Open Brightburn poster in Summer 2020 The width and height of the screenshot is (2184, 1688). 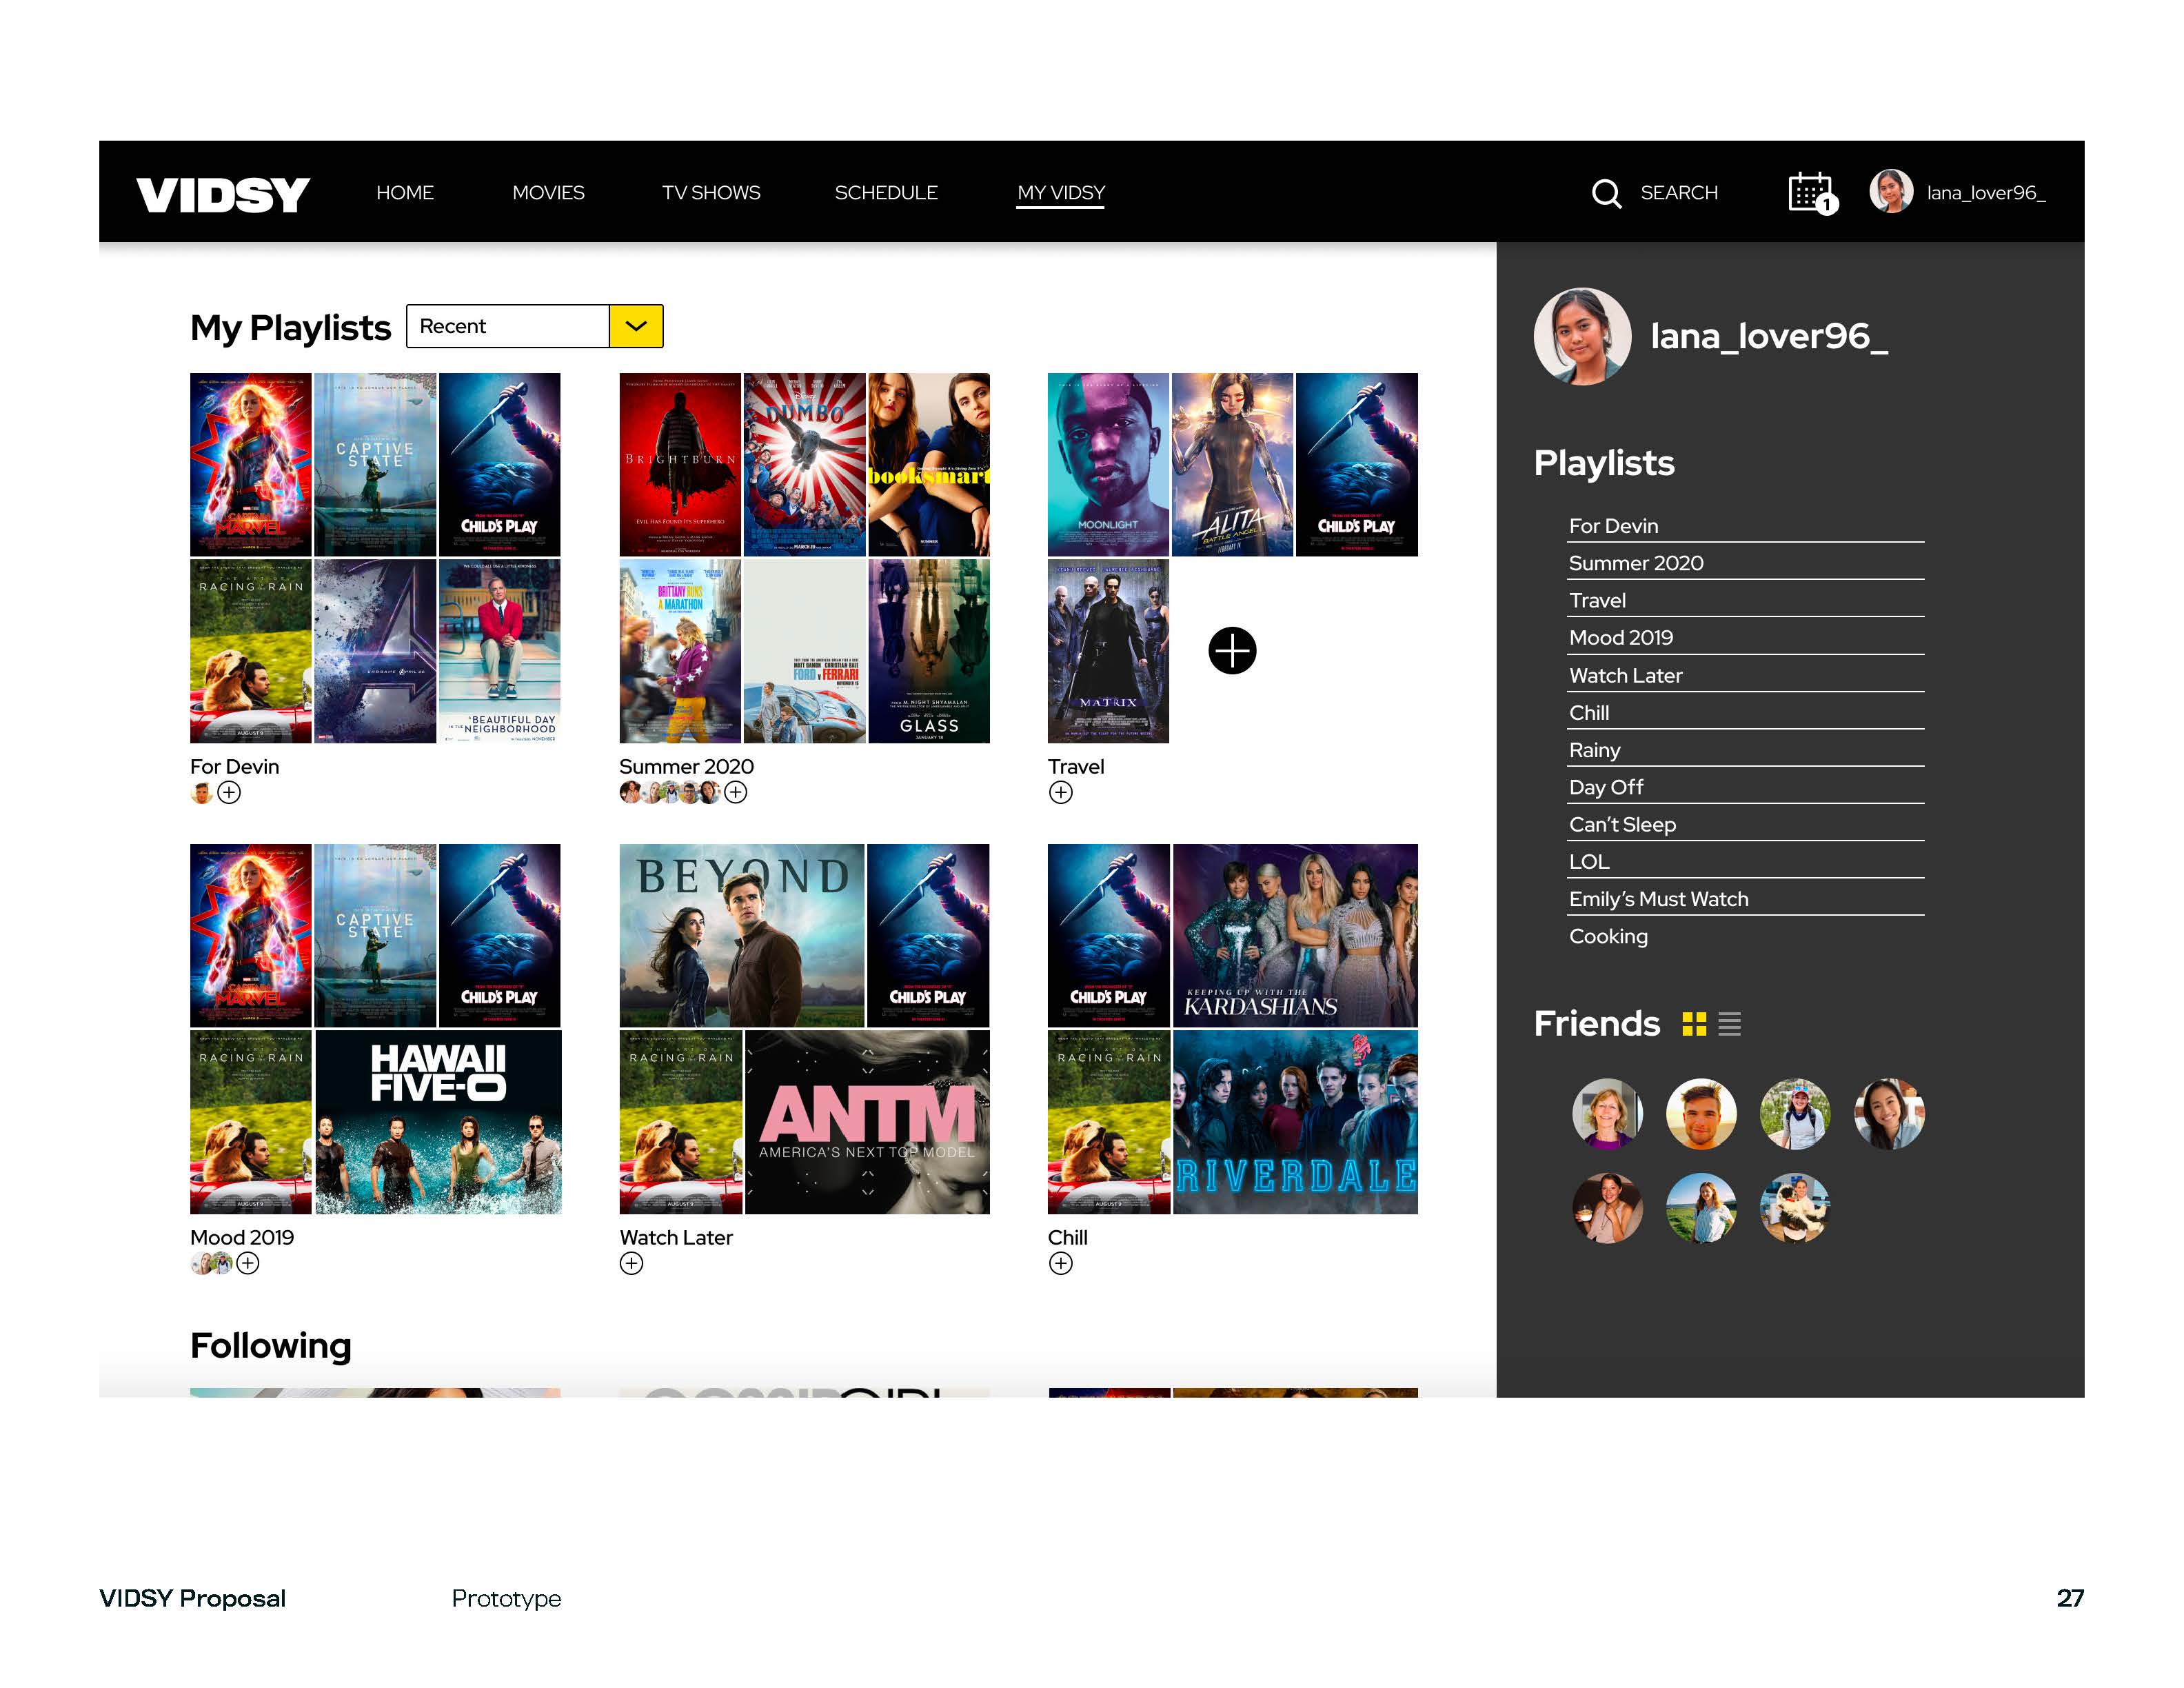pyautogui.click(x=680, y=464)
